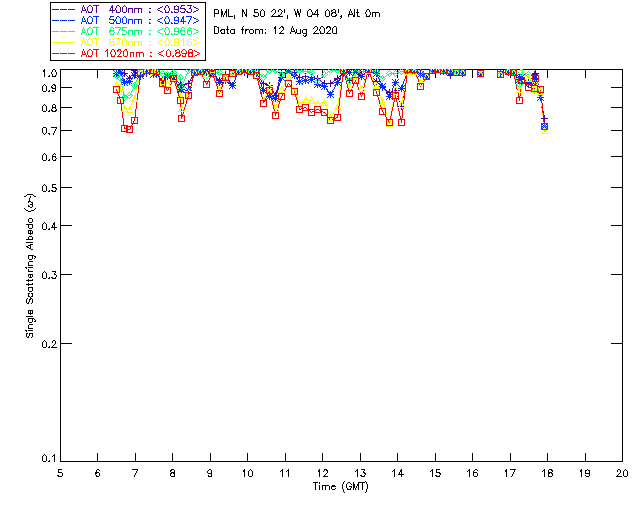The image size is (640, 512).
Task: Click y-axis tick label 0.7
Action: (49, 131)
